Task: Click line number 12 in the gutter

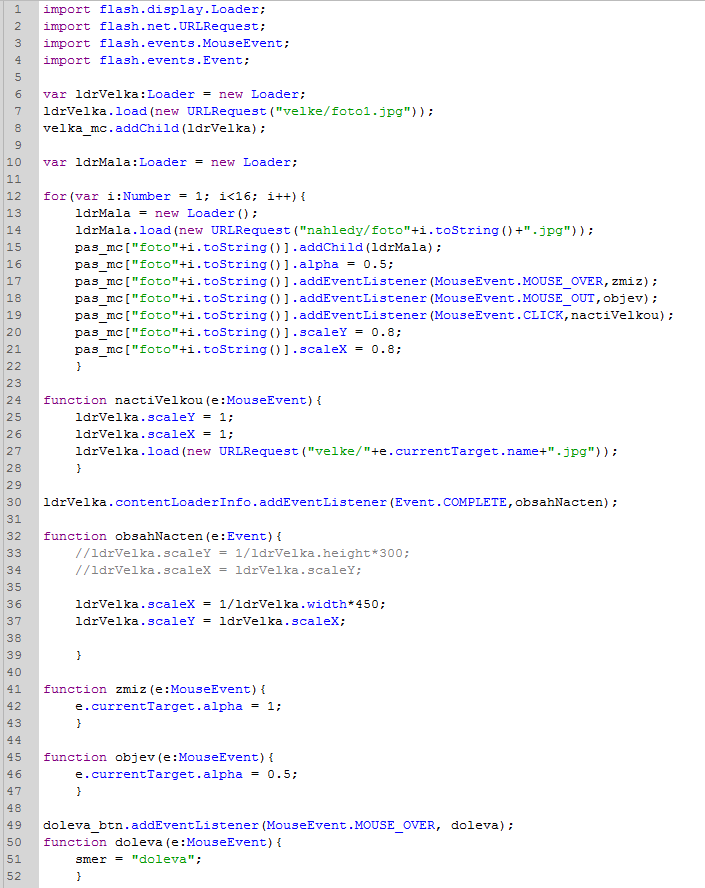Action: [14, 196]
